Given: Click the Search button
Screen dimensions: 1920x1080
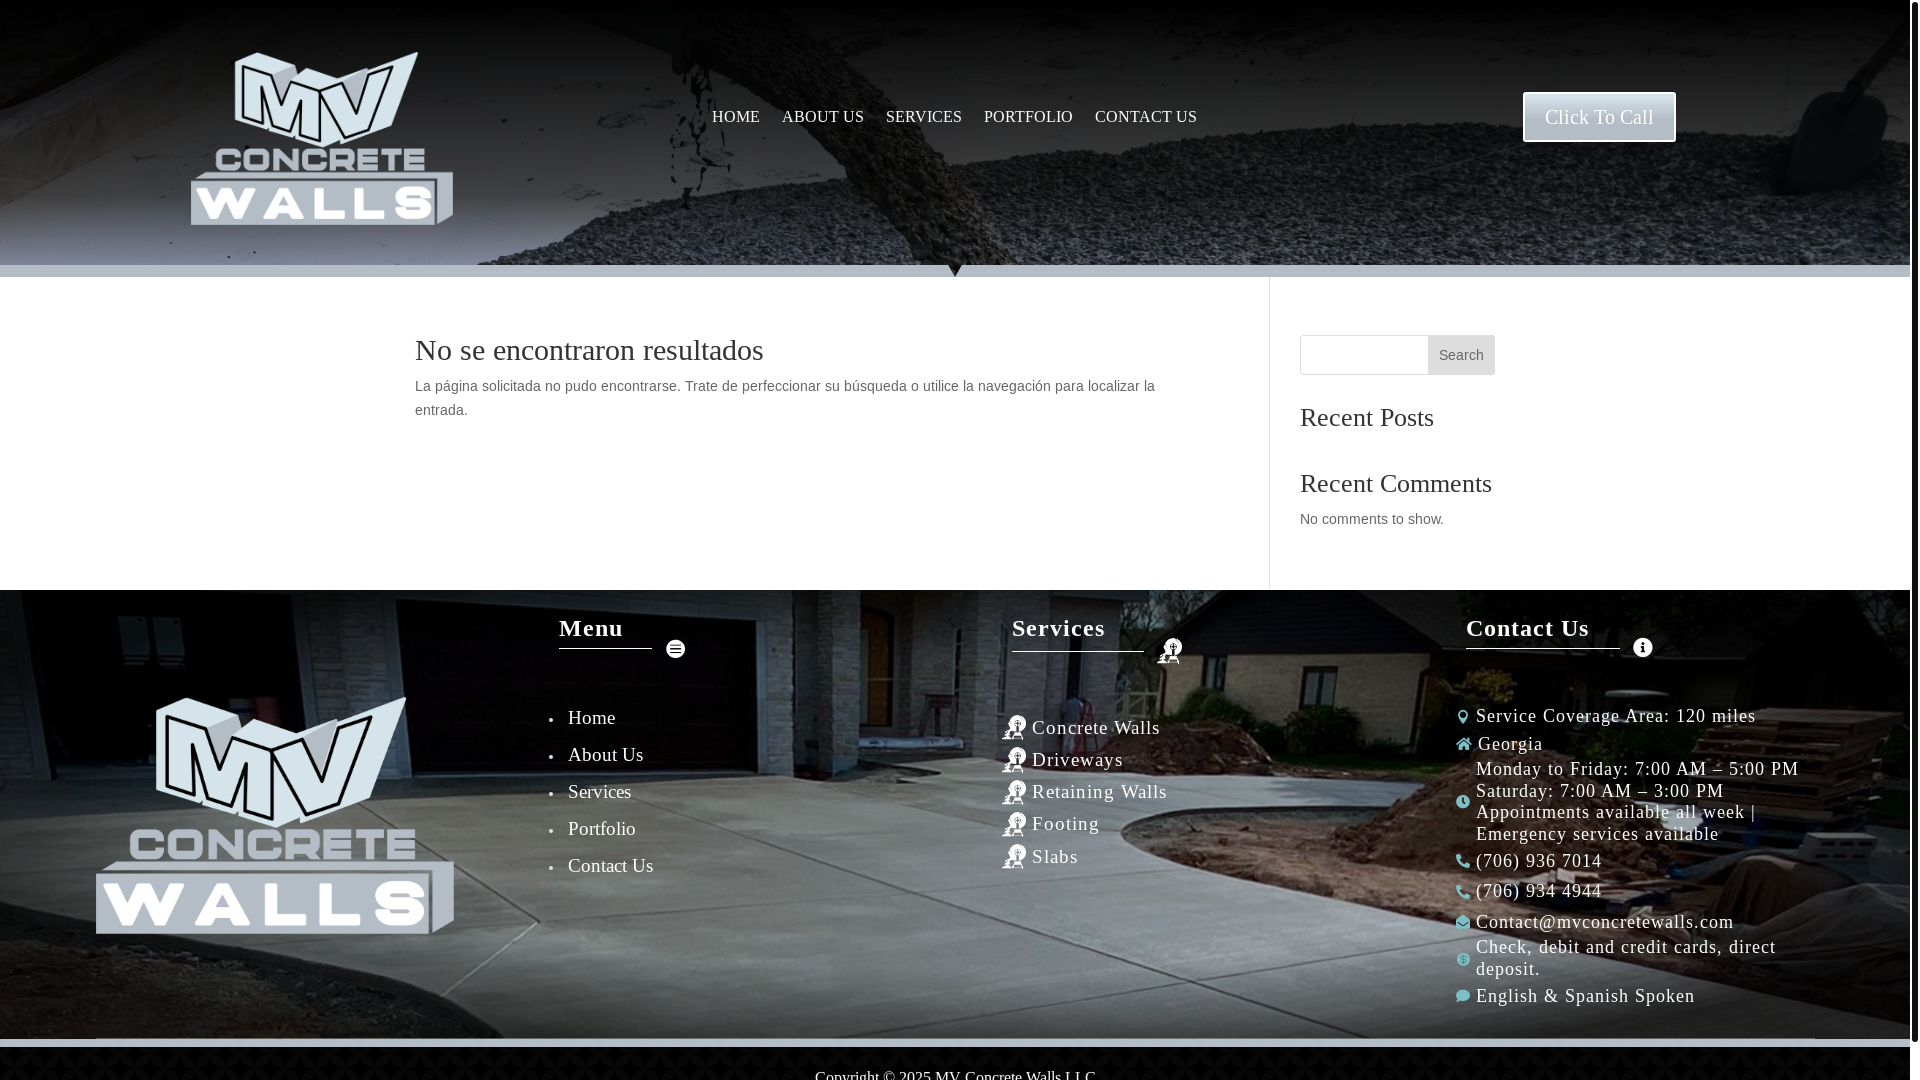Looking at the screenshot, I should click(x=1461, y=355).
